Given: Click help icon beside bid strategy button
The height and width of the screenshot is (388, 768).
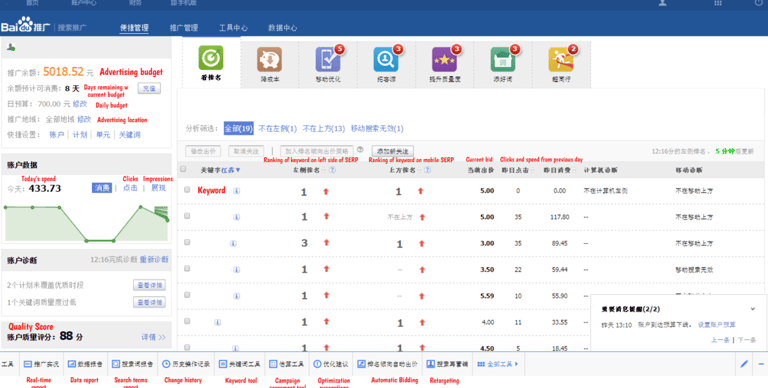Looking at the screenshot, I should (360, 150).
